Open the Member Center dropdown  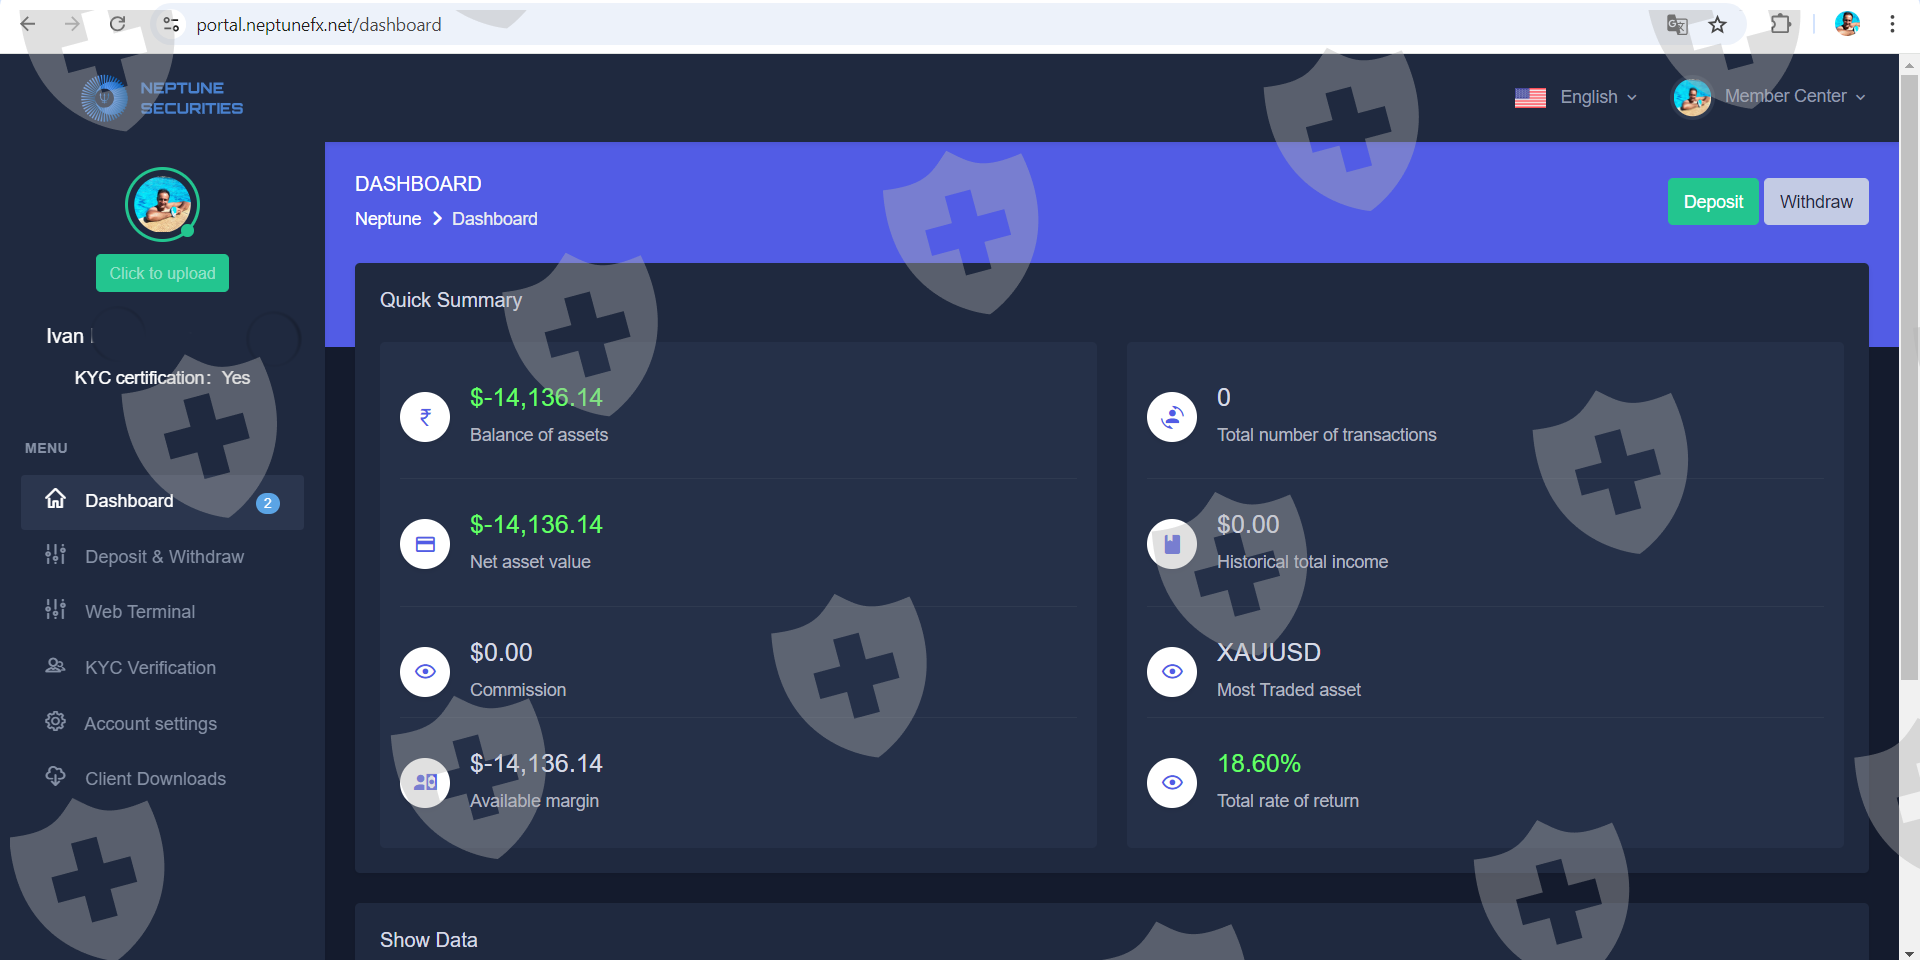click(1785, 97)
